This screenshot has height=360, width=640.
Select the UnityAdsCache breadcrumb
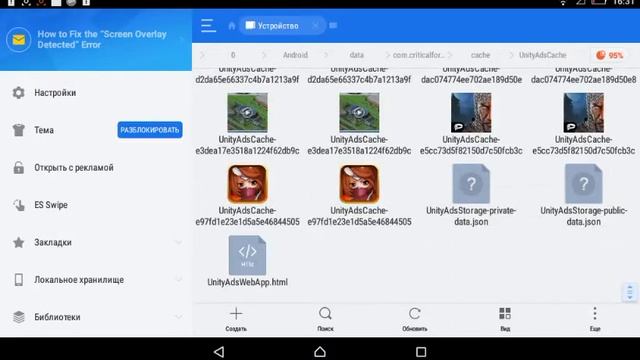click(542, 55)
